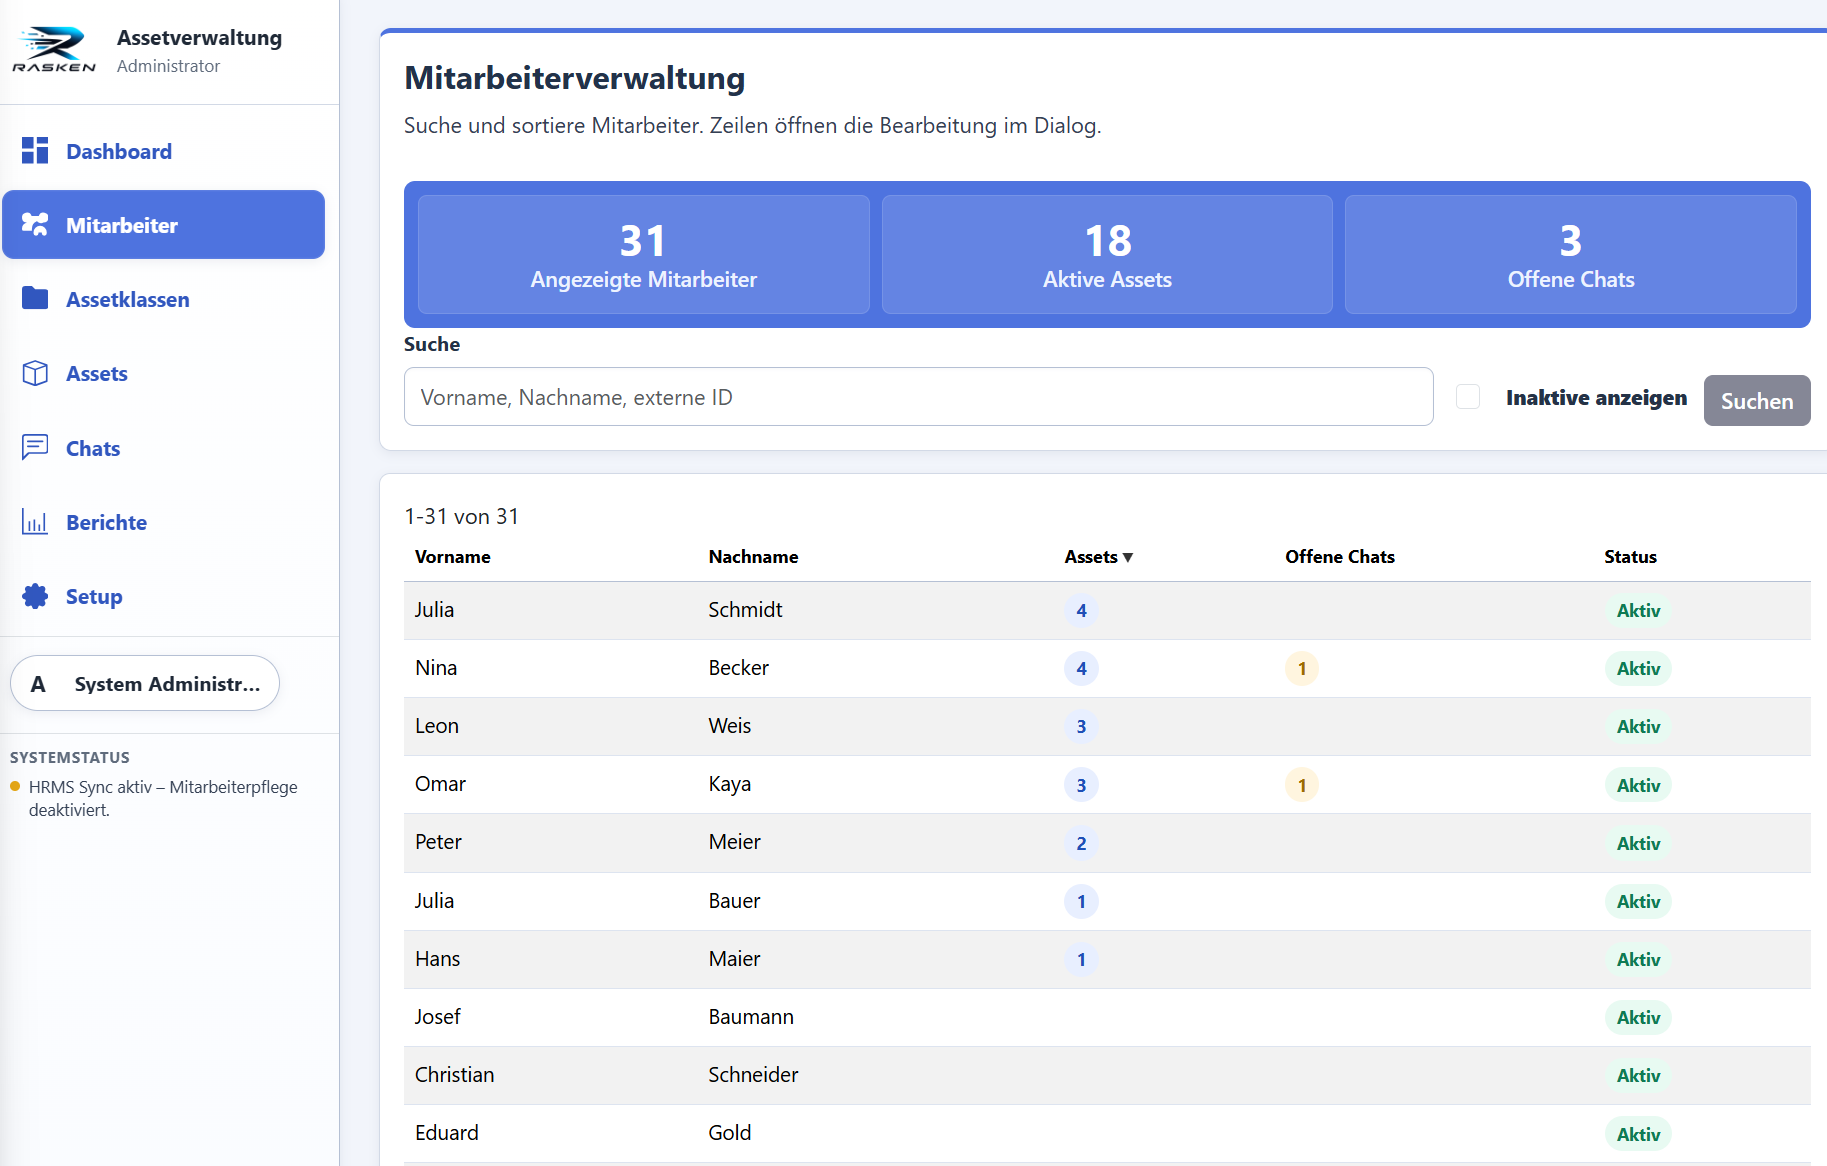Click the Dashboard grid icon
This screenshot has height=1166, width=1827.
(x=35, y=151)
